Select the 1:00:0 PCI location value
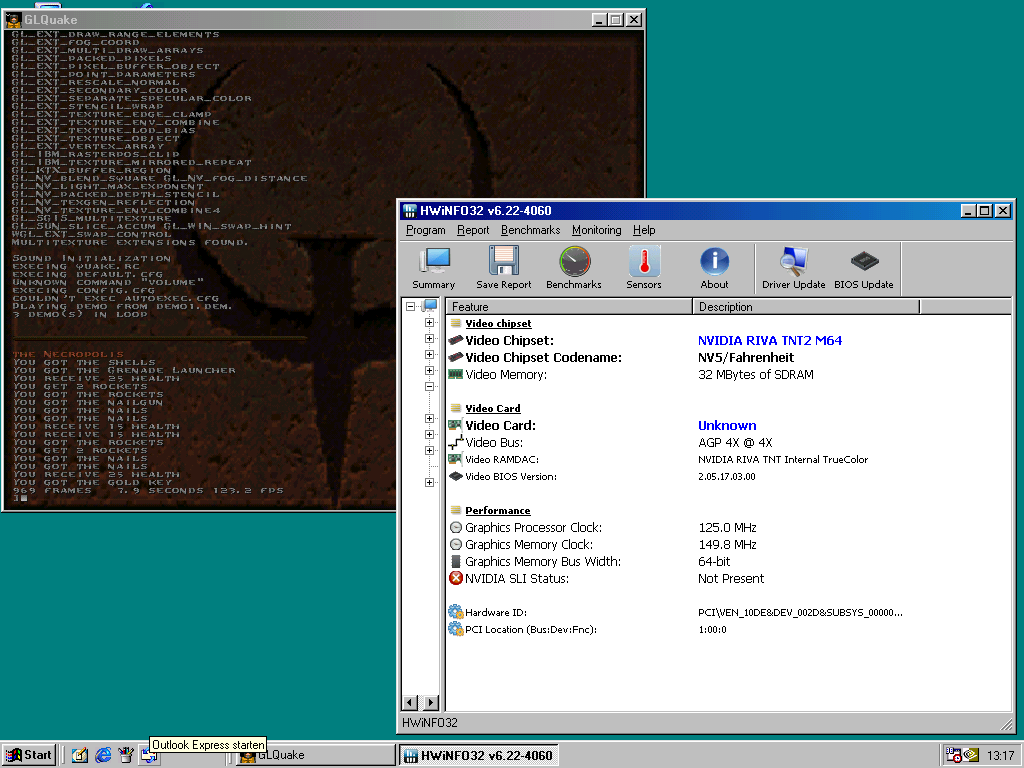 [x=712, y=629]
